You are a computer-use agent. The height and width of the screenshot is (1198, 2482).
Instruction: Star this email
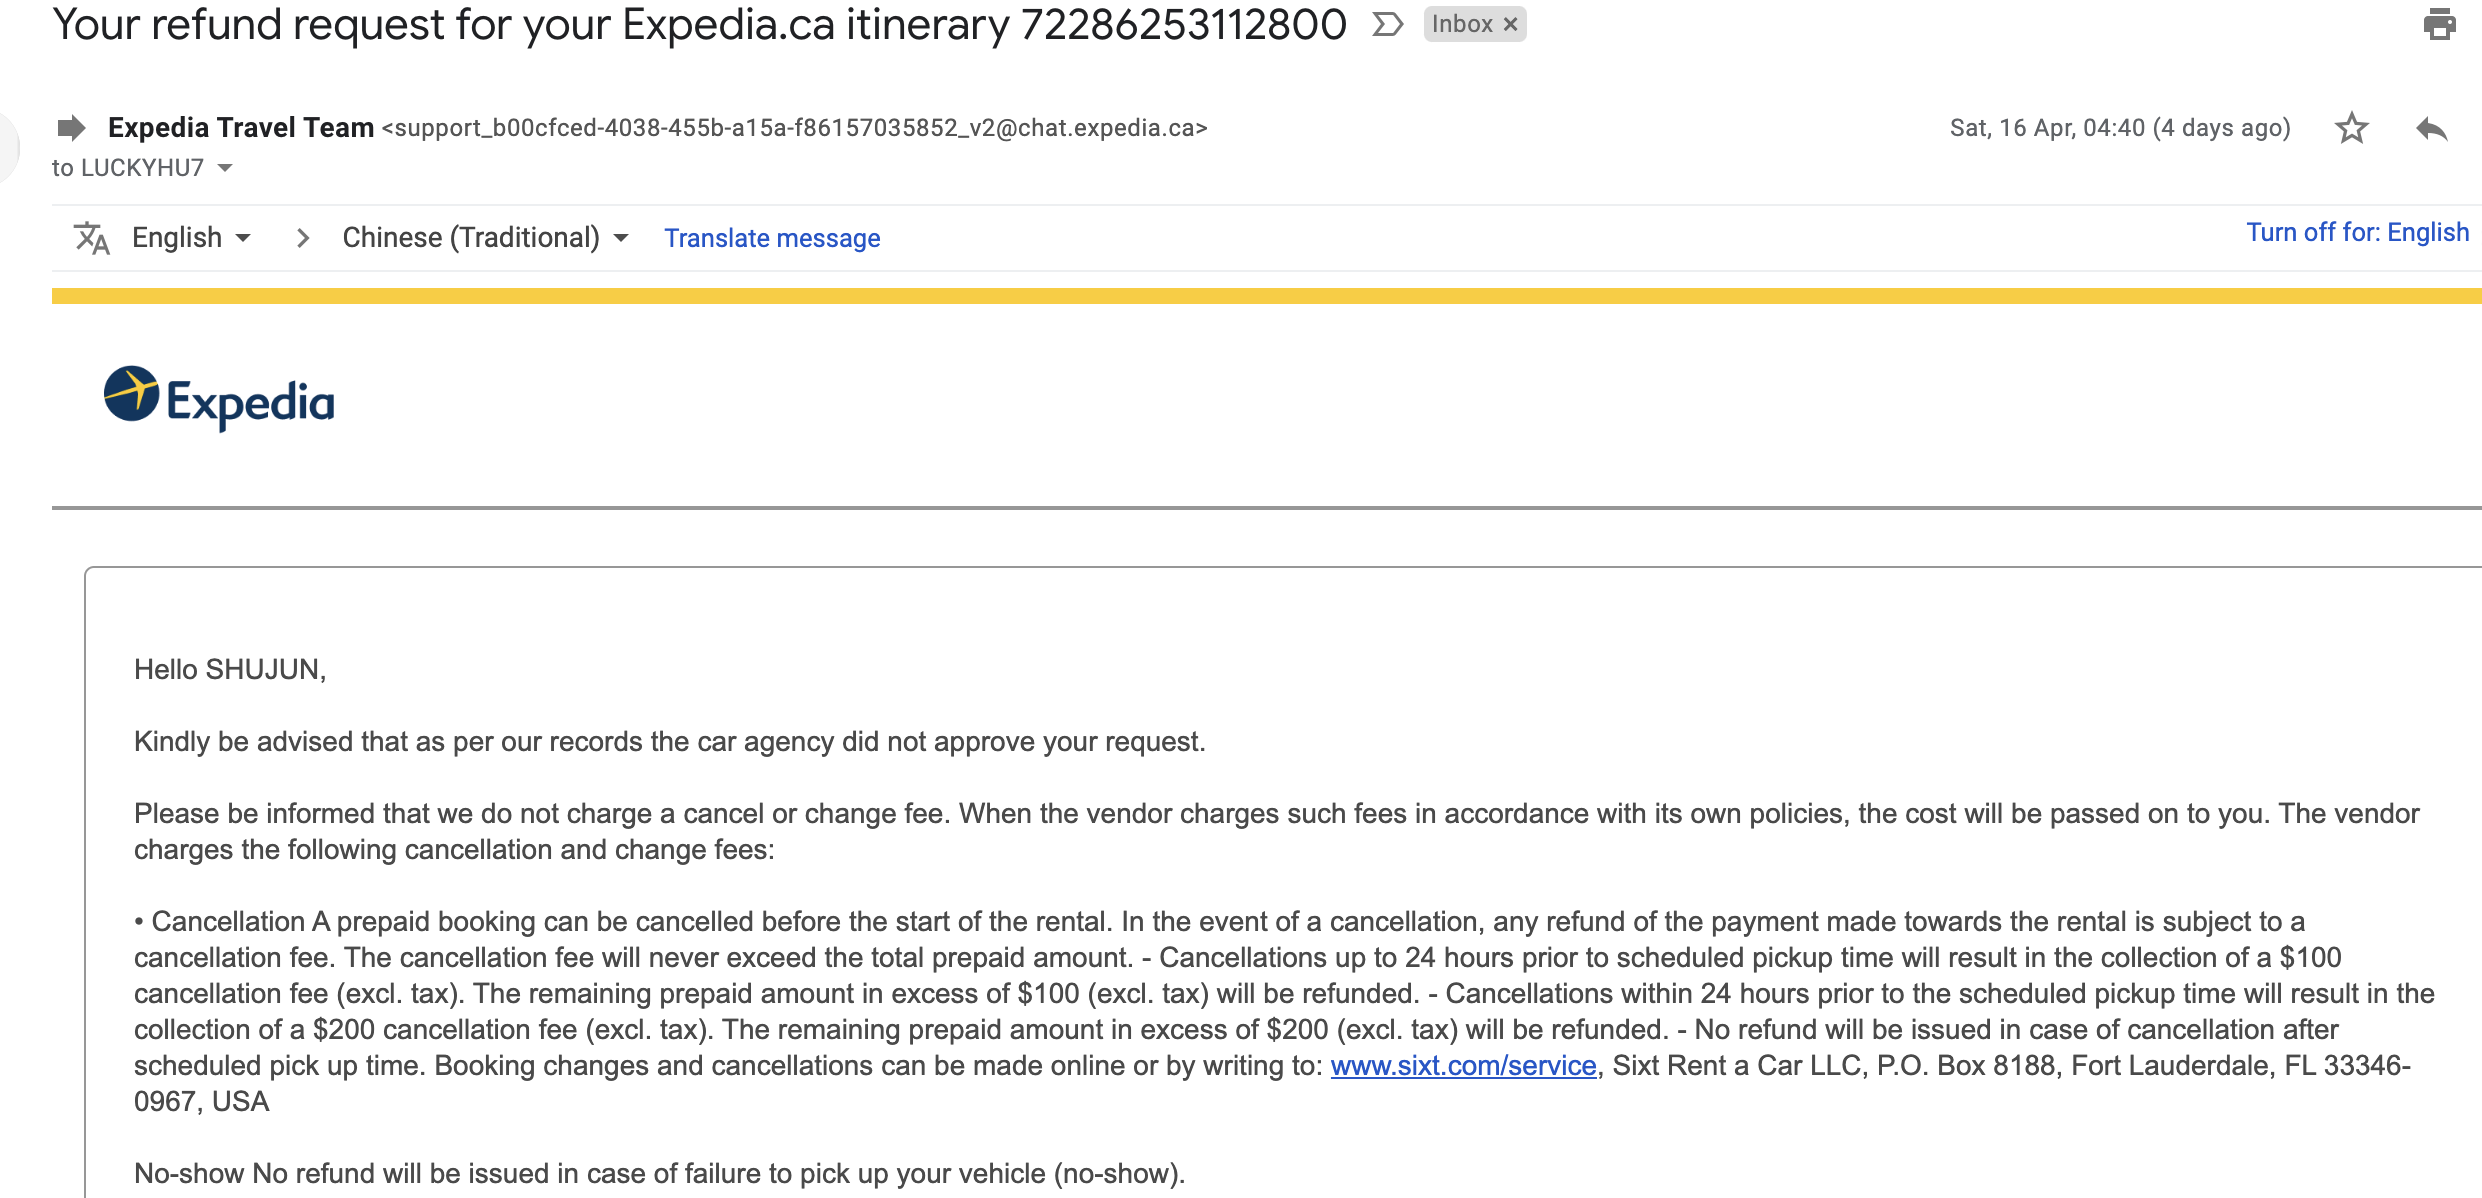[2352, 128]
